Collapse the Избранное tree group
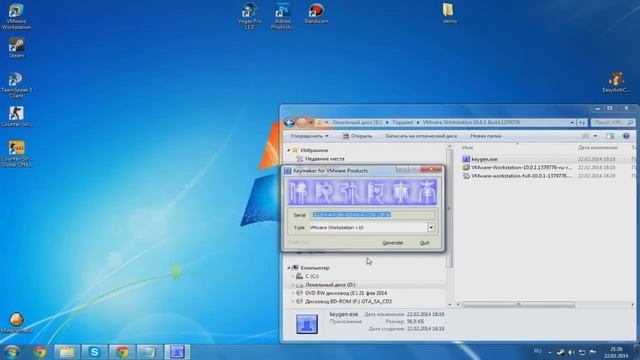640x360 pixels. [289, 150]
